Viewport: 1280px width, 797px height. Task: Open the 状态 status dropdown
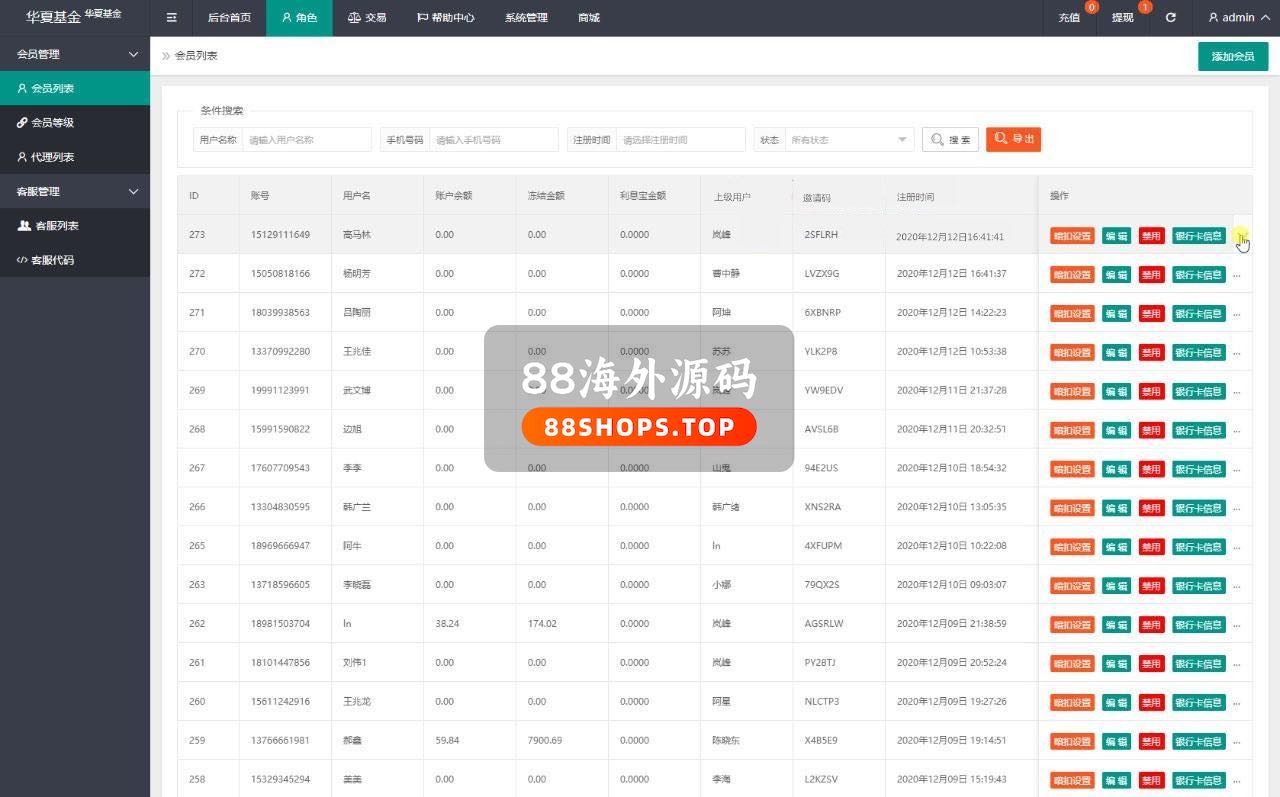coord(848,140)
